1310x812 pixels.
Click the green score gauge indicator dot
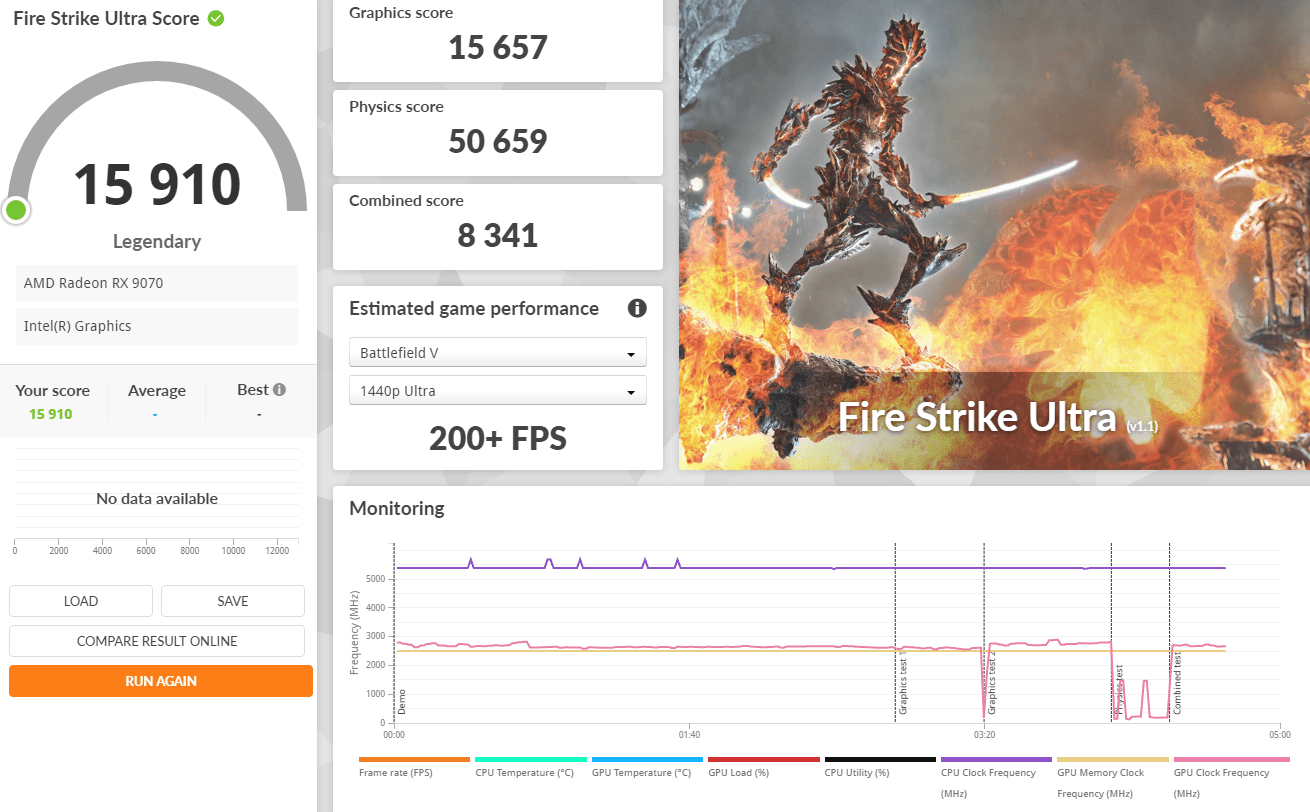click(x=16, y=210)
